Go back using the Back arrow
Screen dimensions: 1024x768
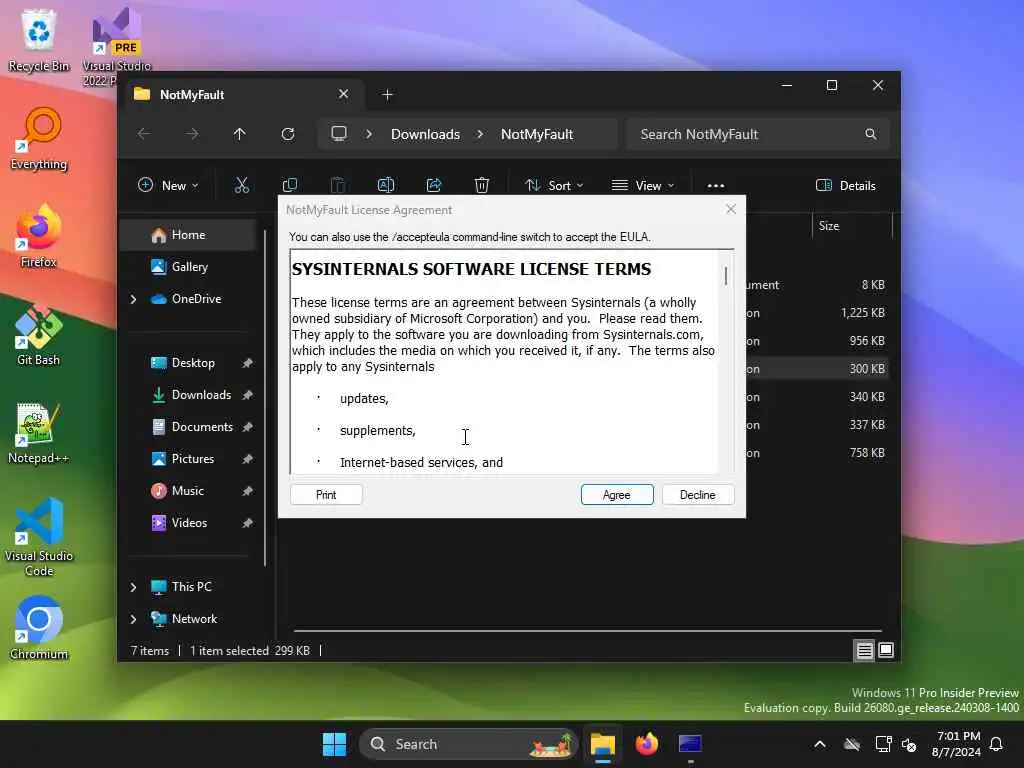[x=144, y=134]
